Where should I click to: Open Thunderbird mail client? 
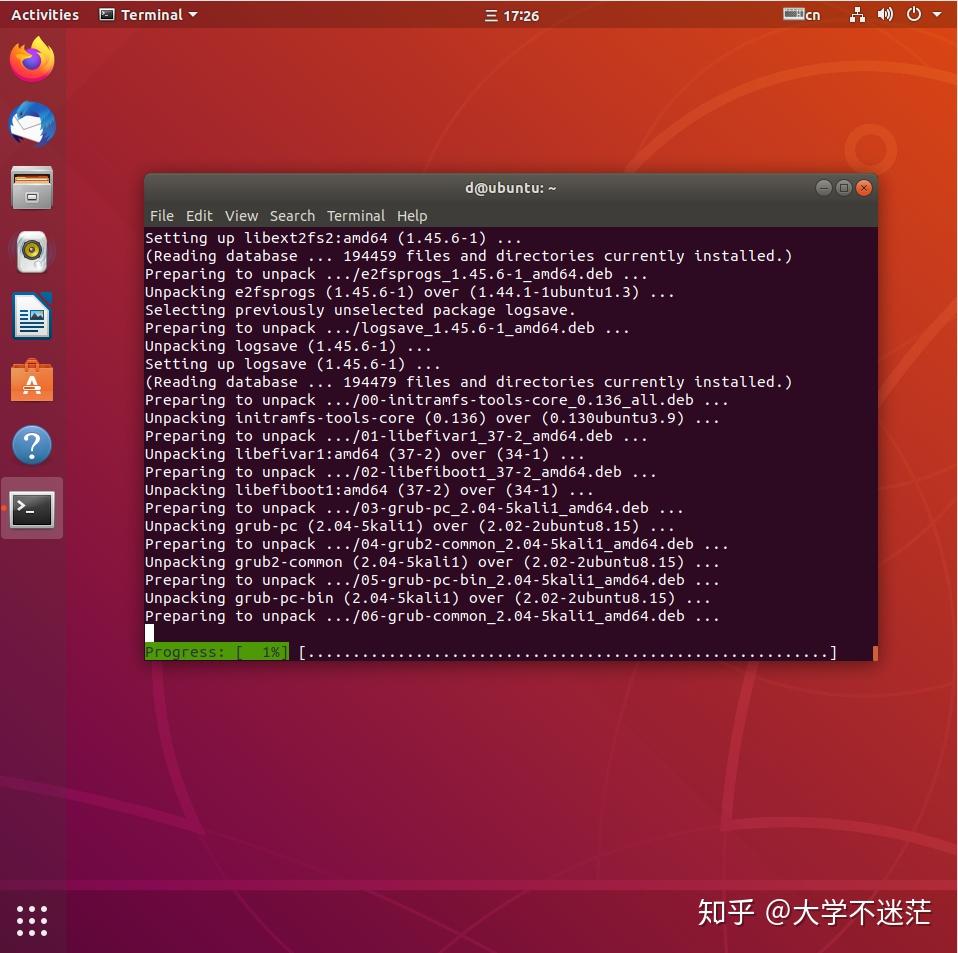pos(31,124)
